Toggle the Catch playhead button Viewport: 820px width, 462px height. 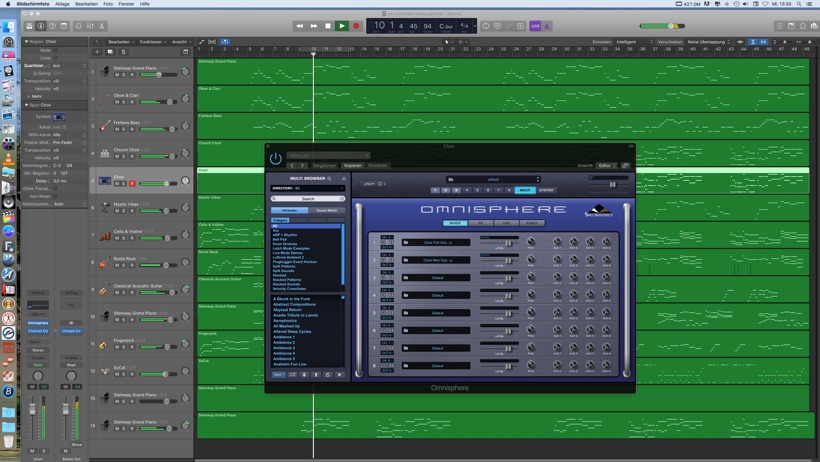coord(225,41)
